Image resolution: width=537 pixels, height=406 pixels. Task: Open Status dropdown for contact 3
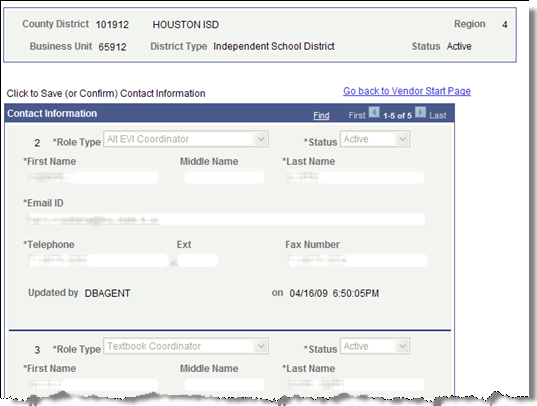[375, 346]
